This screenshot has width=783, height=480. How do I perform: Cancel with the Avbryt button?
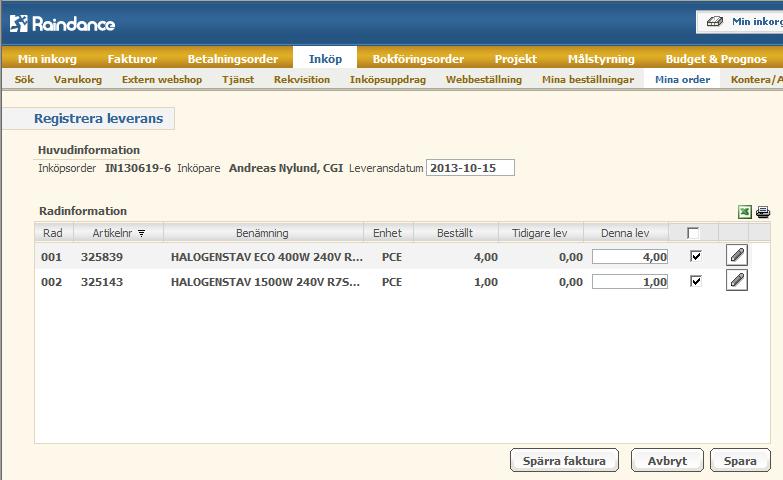pyautogui.click(x=667, y=461)
